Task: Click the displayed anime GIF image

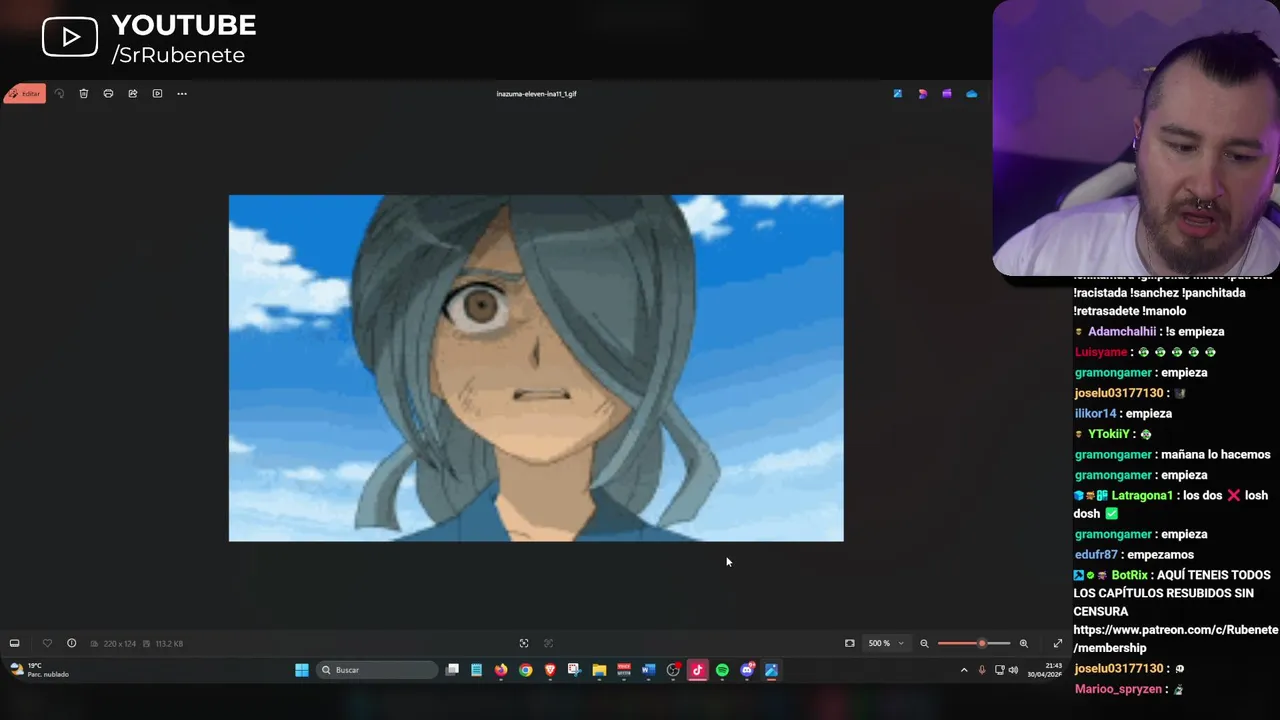Action: (x=536, y=368)
